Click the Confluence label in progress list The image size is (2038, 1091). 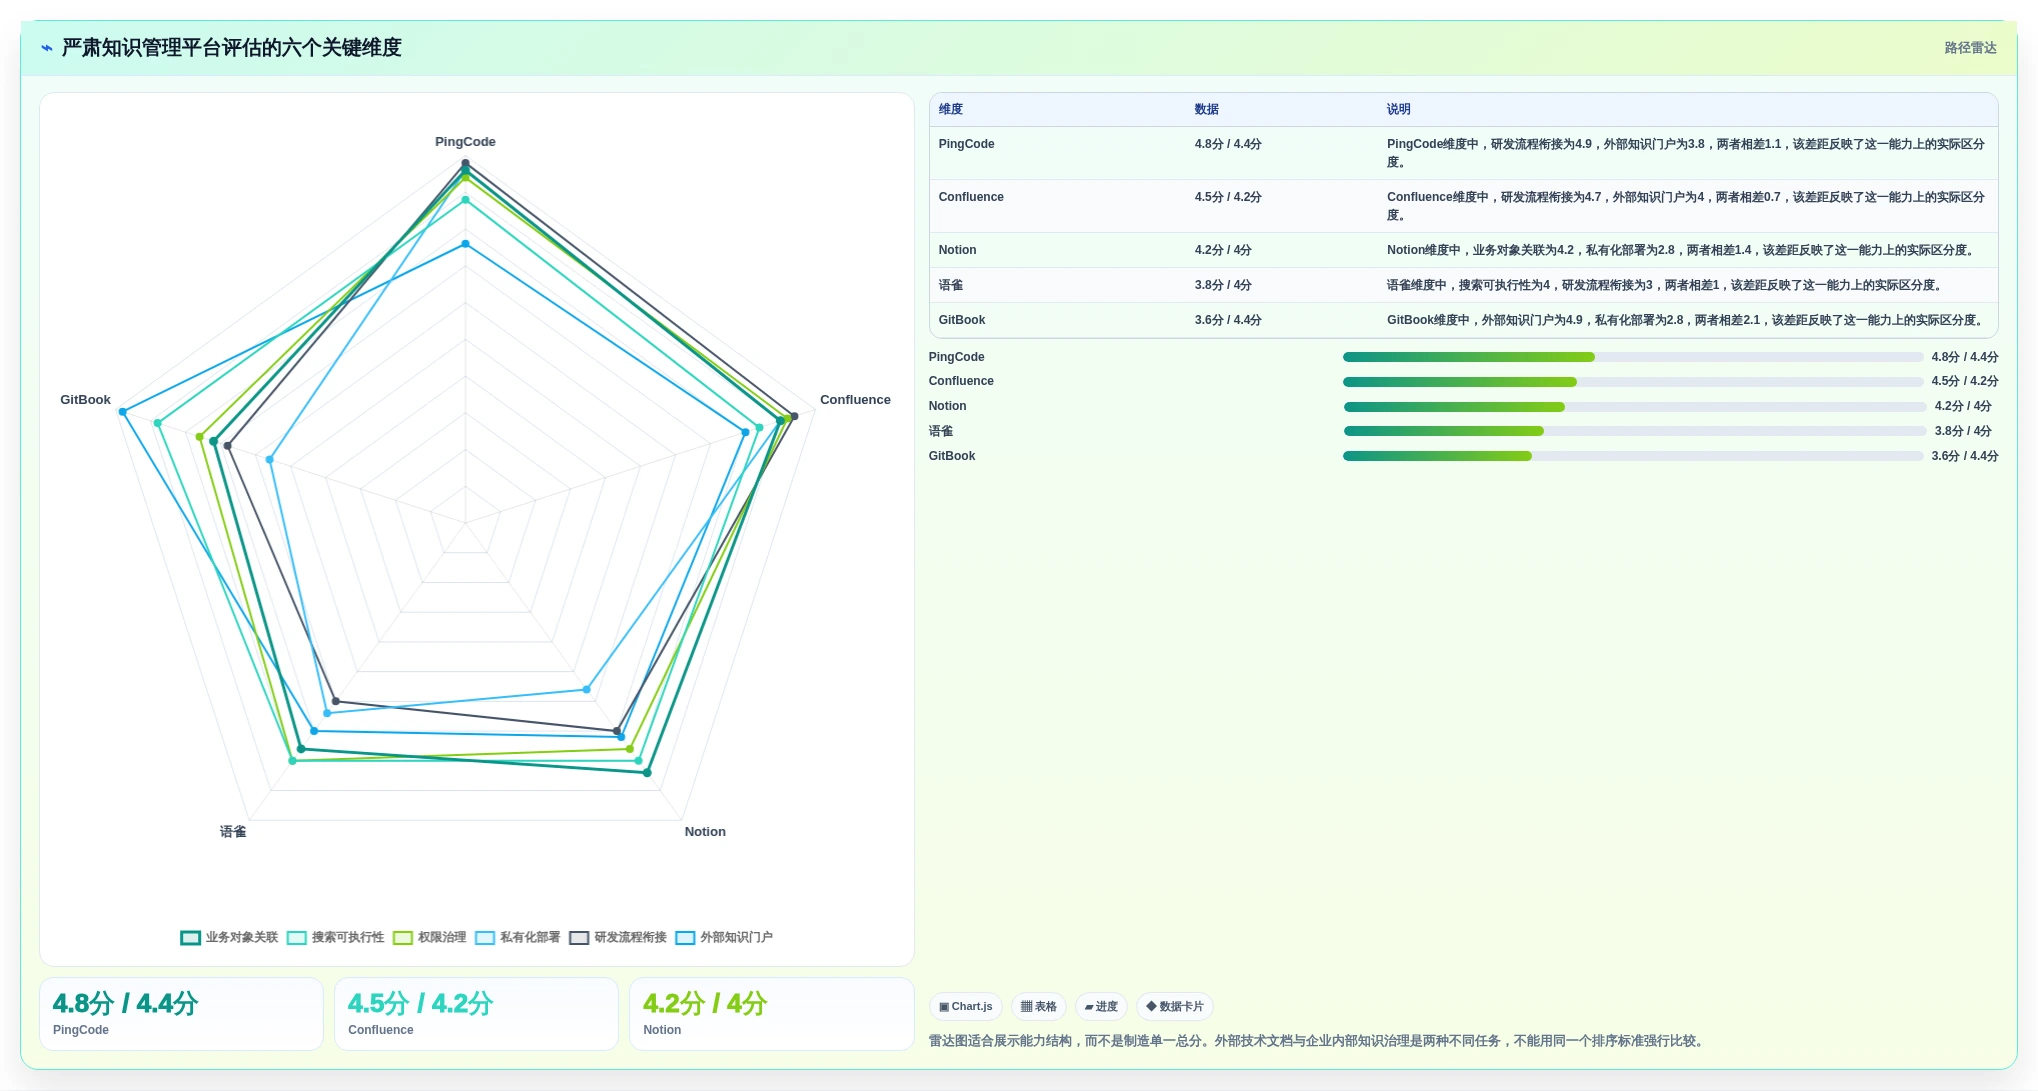pyautogui.click(x=961, y=381)
